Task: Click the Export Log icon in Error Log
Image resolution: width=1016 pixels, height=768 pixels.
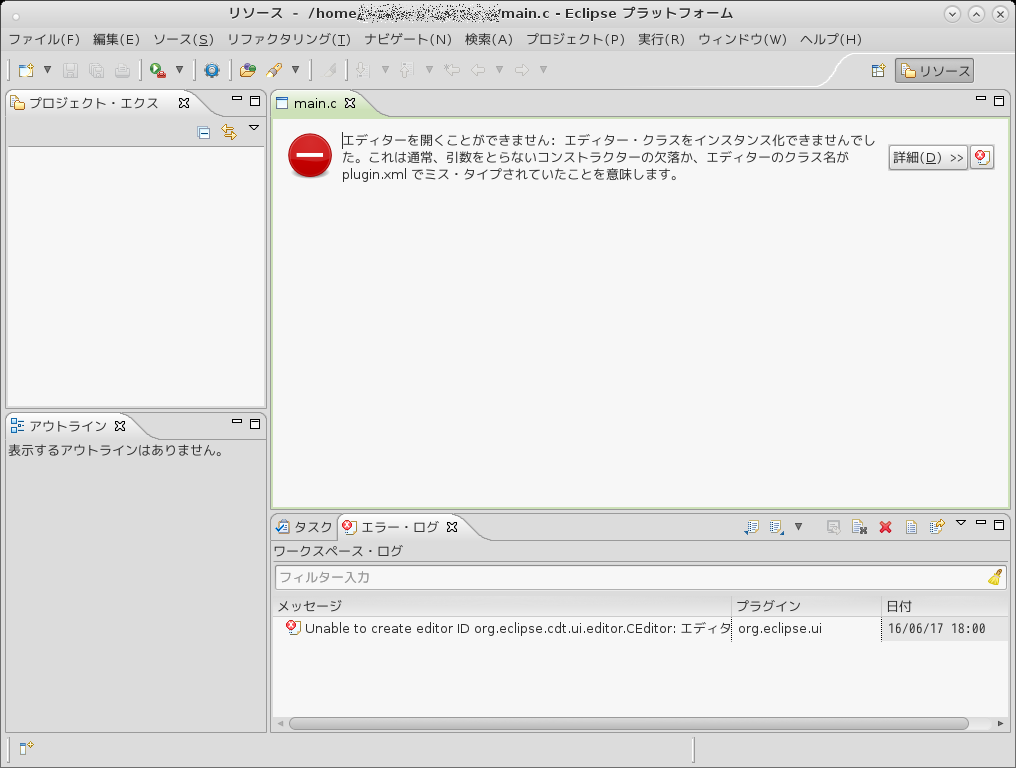Action: [751, 528]
